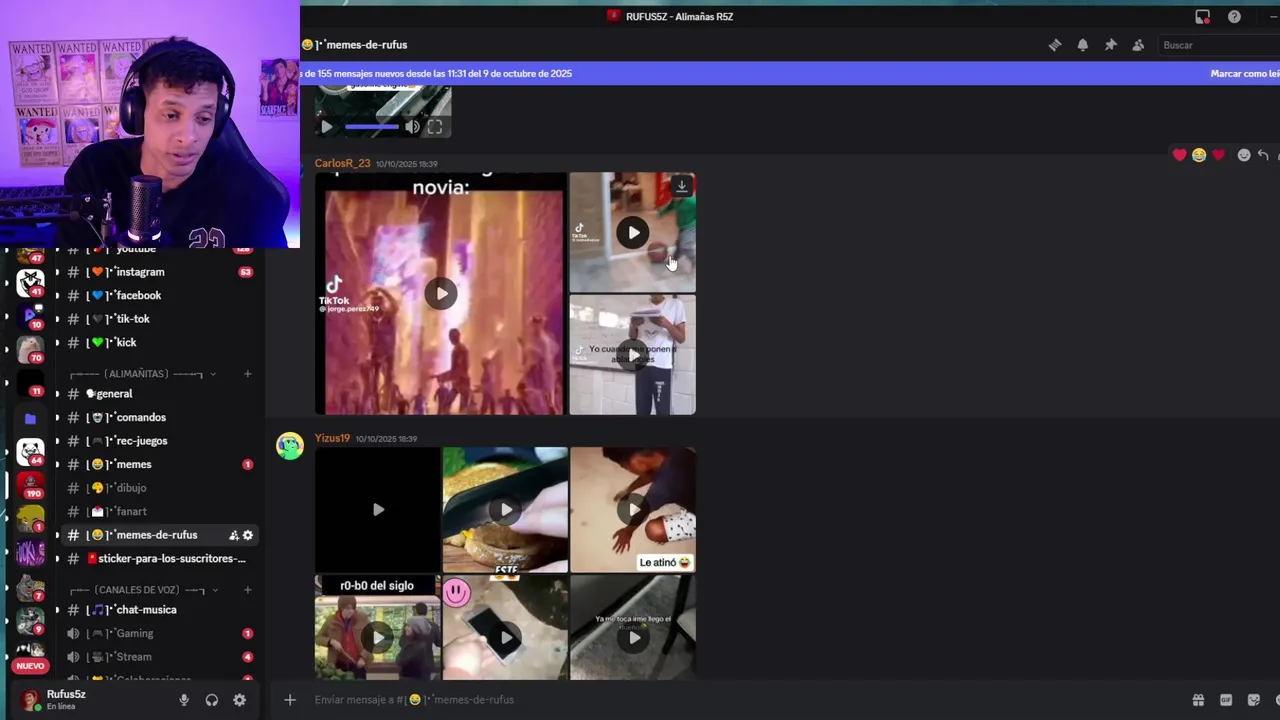Viewport: 1280px width, 720px height.
Task: Open server with badge 70
Action: (x=30, y=348)
